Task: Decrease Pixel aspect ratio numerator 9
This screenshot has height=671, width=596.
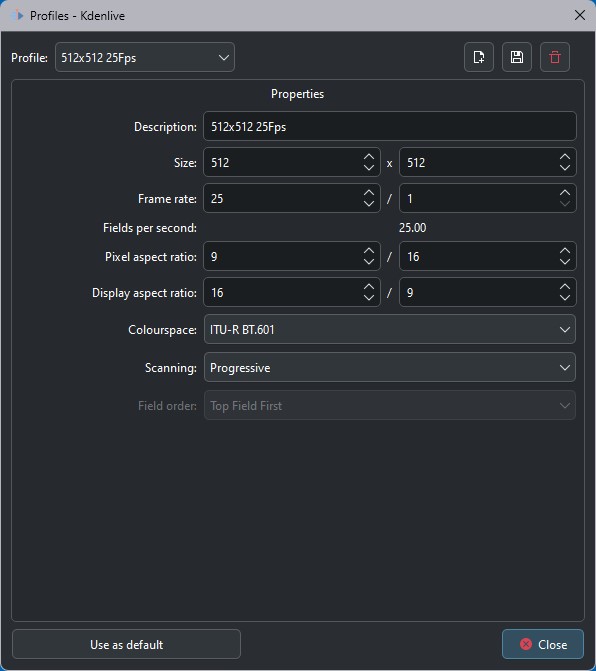Action: pyautogui.click(x=369, y=262)
